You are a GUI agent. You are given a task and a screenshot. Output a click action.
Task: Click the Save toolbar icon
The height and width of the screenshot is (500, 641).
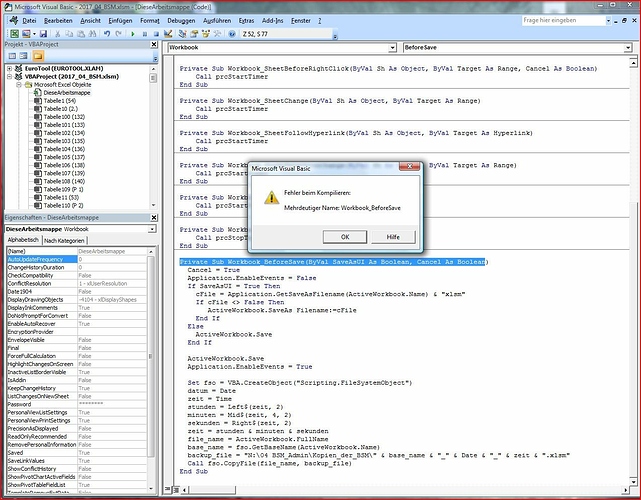tap(43, 34)
